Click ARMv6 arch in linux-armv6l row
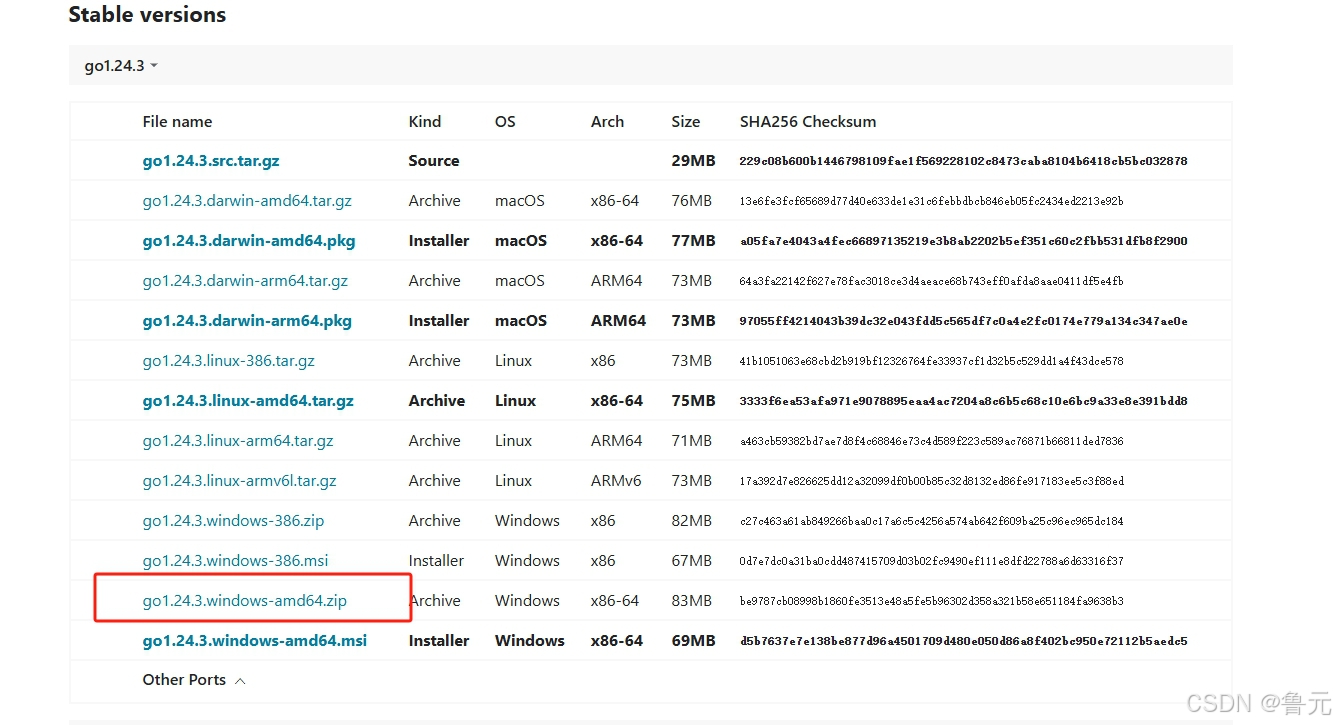Viewport: 1336px width, 725px height. (617, 481)
